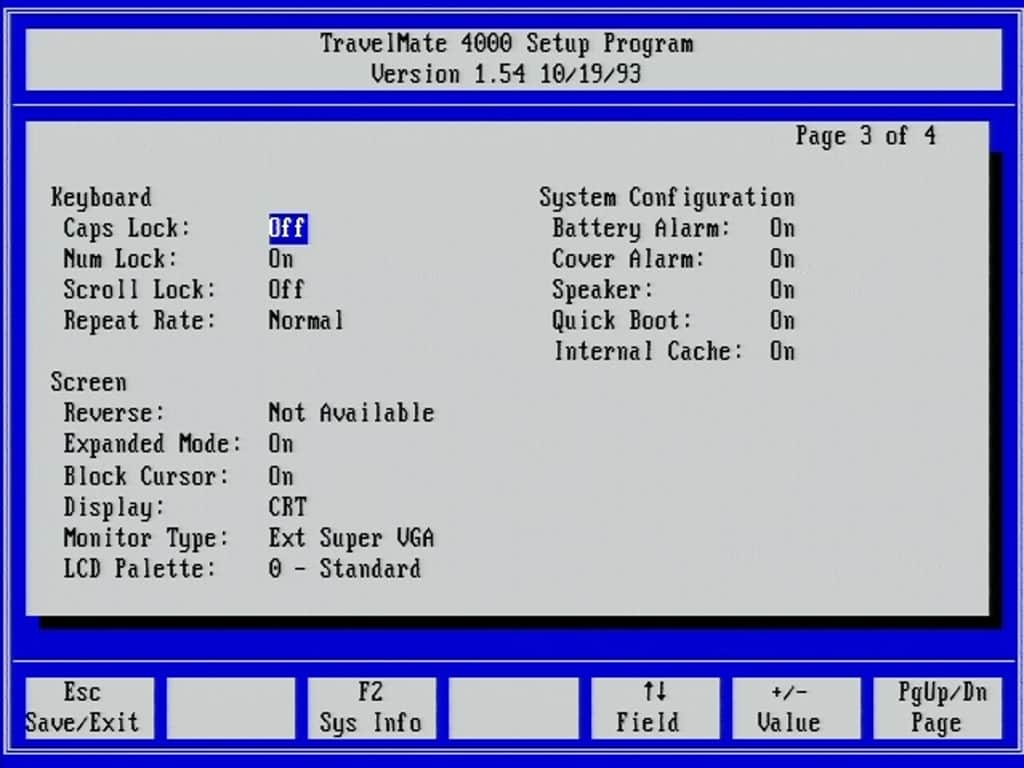Toggle the Internal Cache On value
This screenshot has height=768, width=1024.
(782, 351)
